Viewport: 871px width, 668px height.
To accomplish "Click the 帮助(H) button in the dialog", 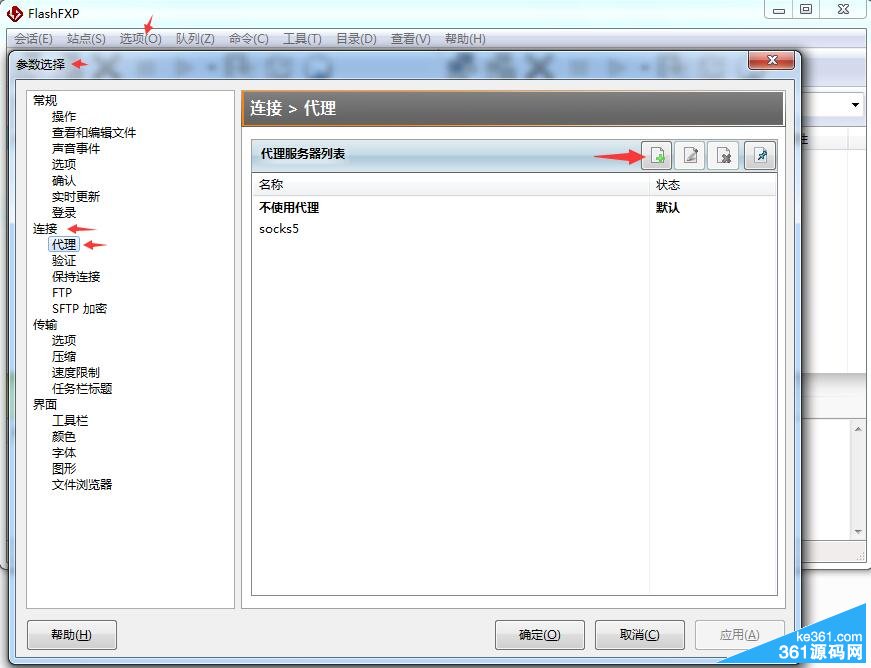I will pos(72,635).
